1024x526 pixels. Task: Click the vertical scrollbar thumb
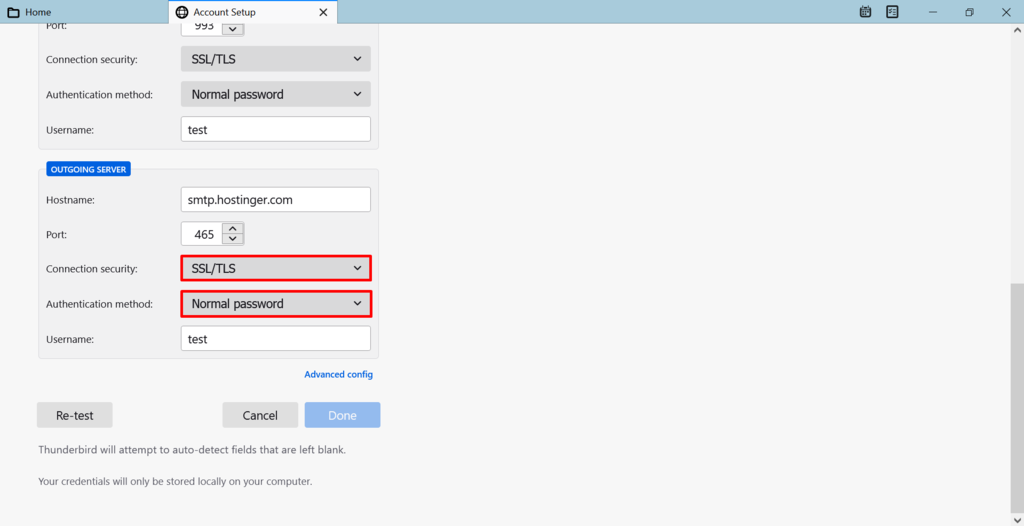point(1017,400)
